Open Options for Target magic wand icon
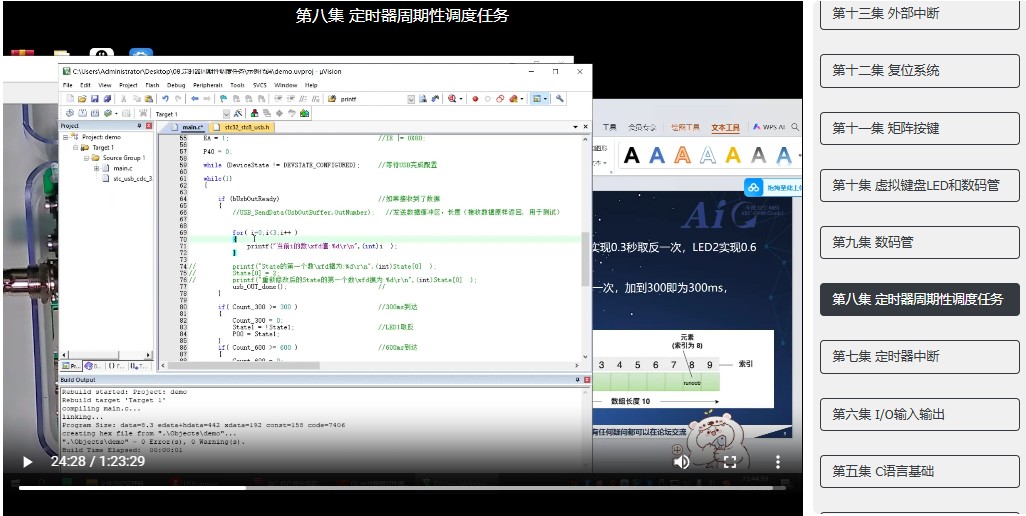This screenshot has width=1026, height=516. coord(238,114)
